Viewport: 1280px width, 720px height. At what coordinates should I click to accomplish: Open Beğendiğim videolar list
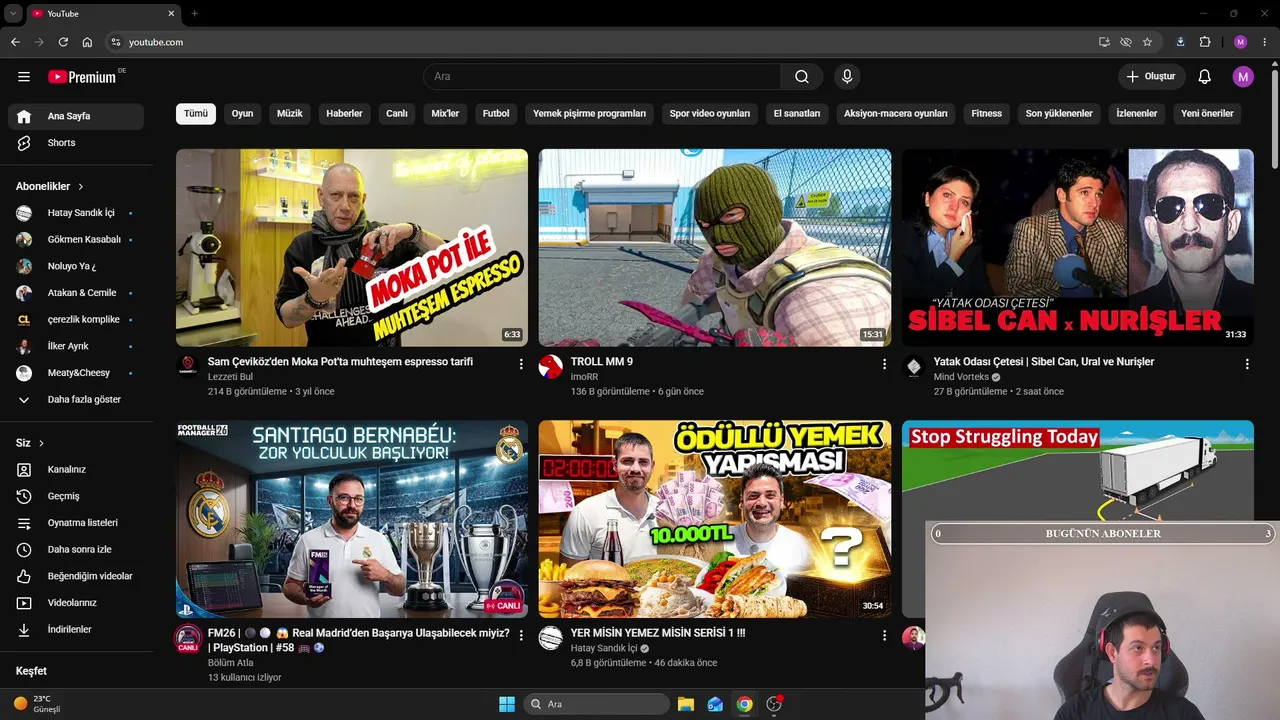tap(76, 577)
